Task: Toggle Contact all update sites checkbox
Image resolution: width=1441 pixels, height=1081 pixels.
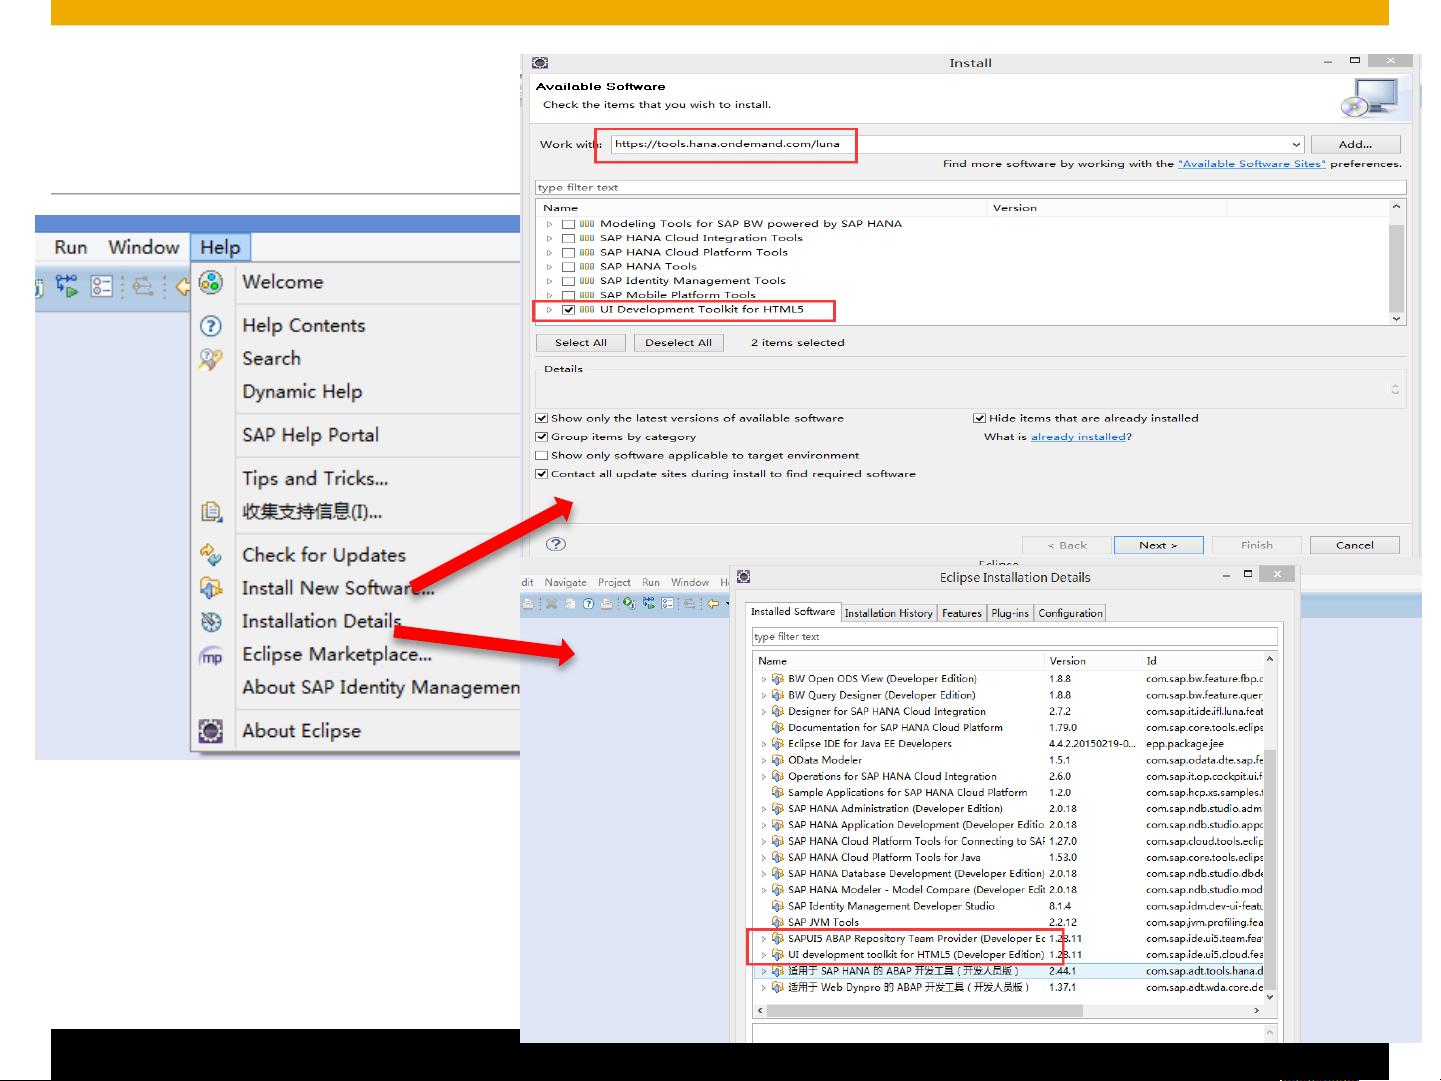Action: 542,474
